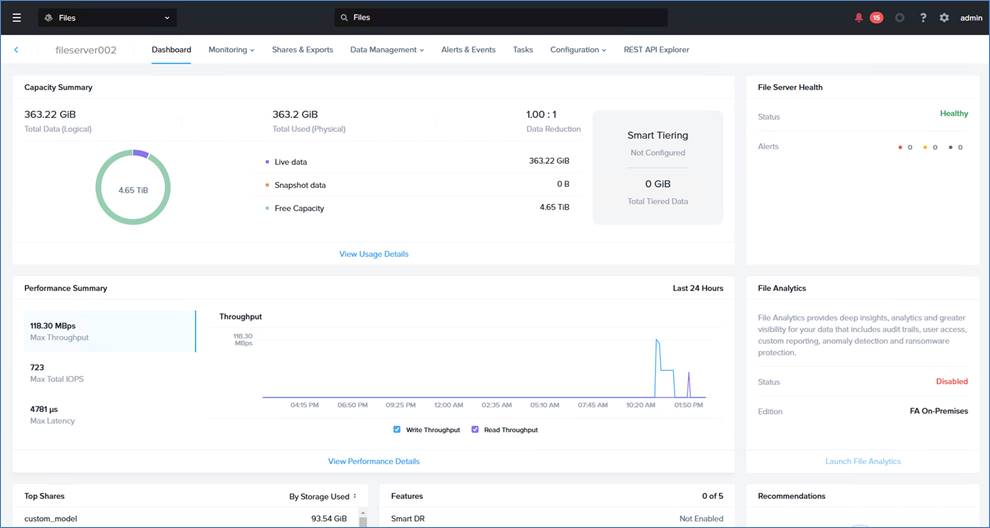The width and height of the screenshot is (990, 528).
Task: Open the Shares & Exports tab
Action: point(302,49)
